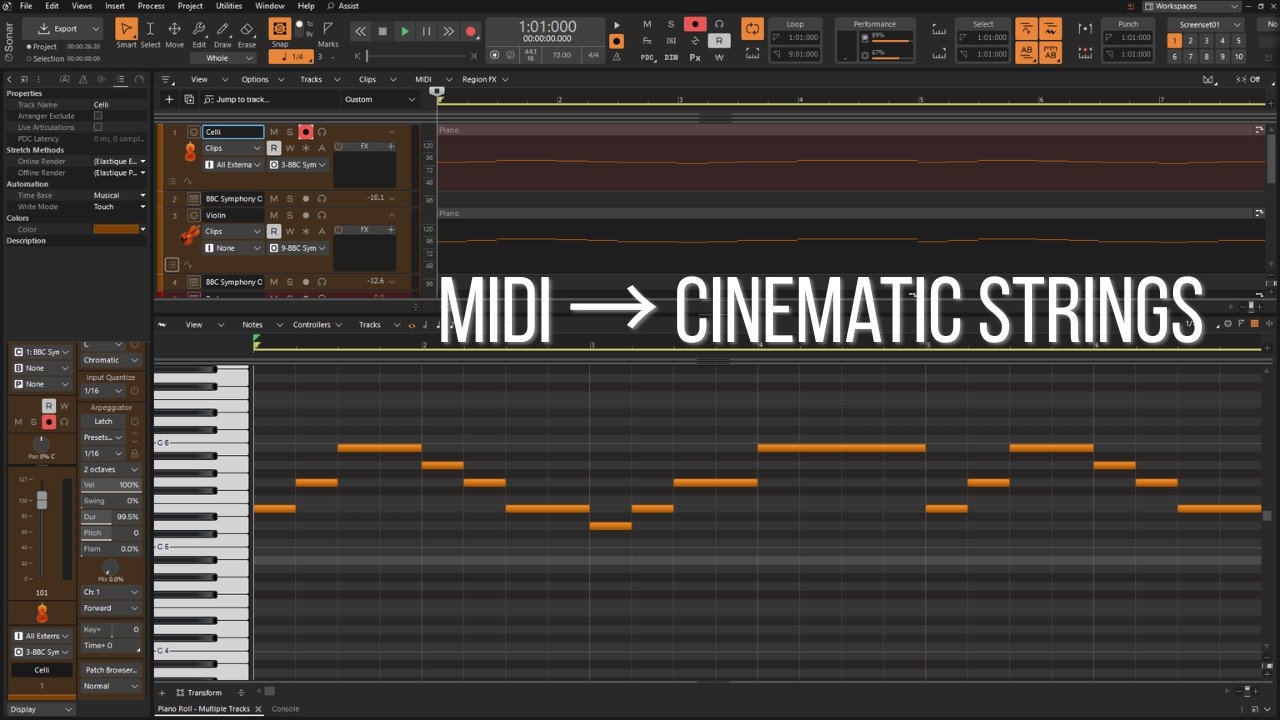Click the Marks flag icon
The image size is (1280, 720).
328,28
